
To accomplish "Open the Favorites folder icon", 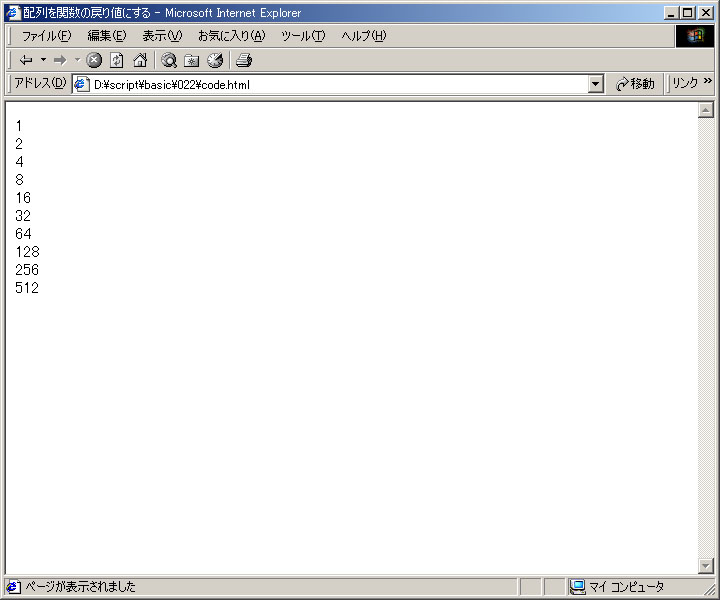I will (x=191, y=60).
